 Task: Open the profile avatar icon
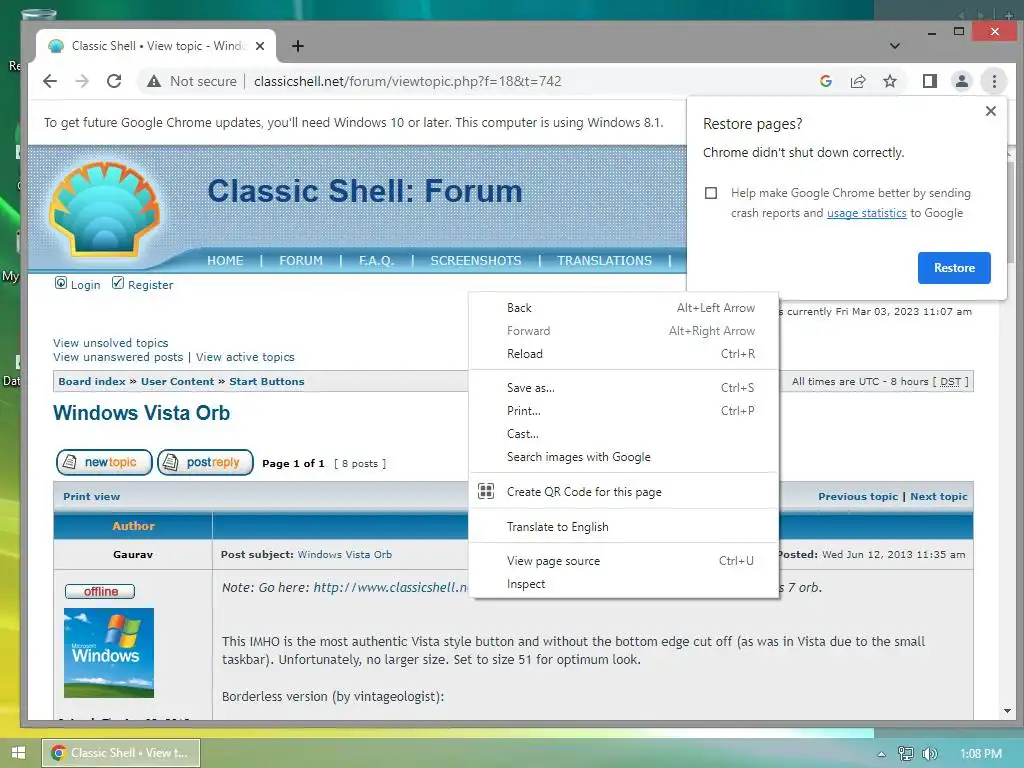[961, 81]
